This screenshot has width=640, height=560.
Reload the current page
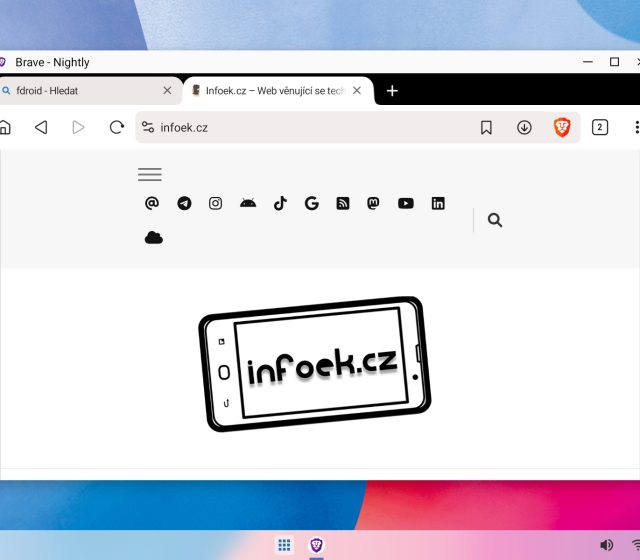[117, 127]
